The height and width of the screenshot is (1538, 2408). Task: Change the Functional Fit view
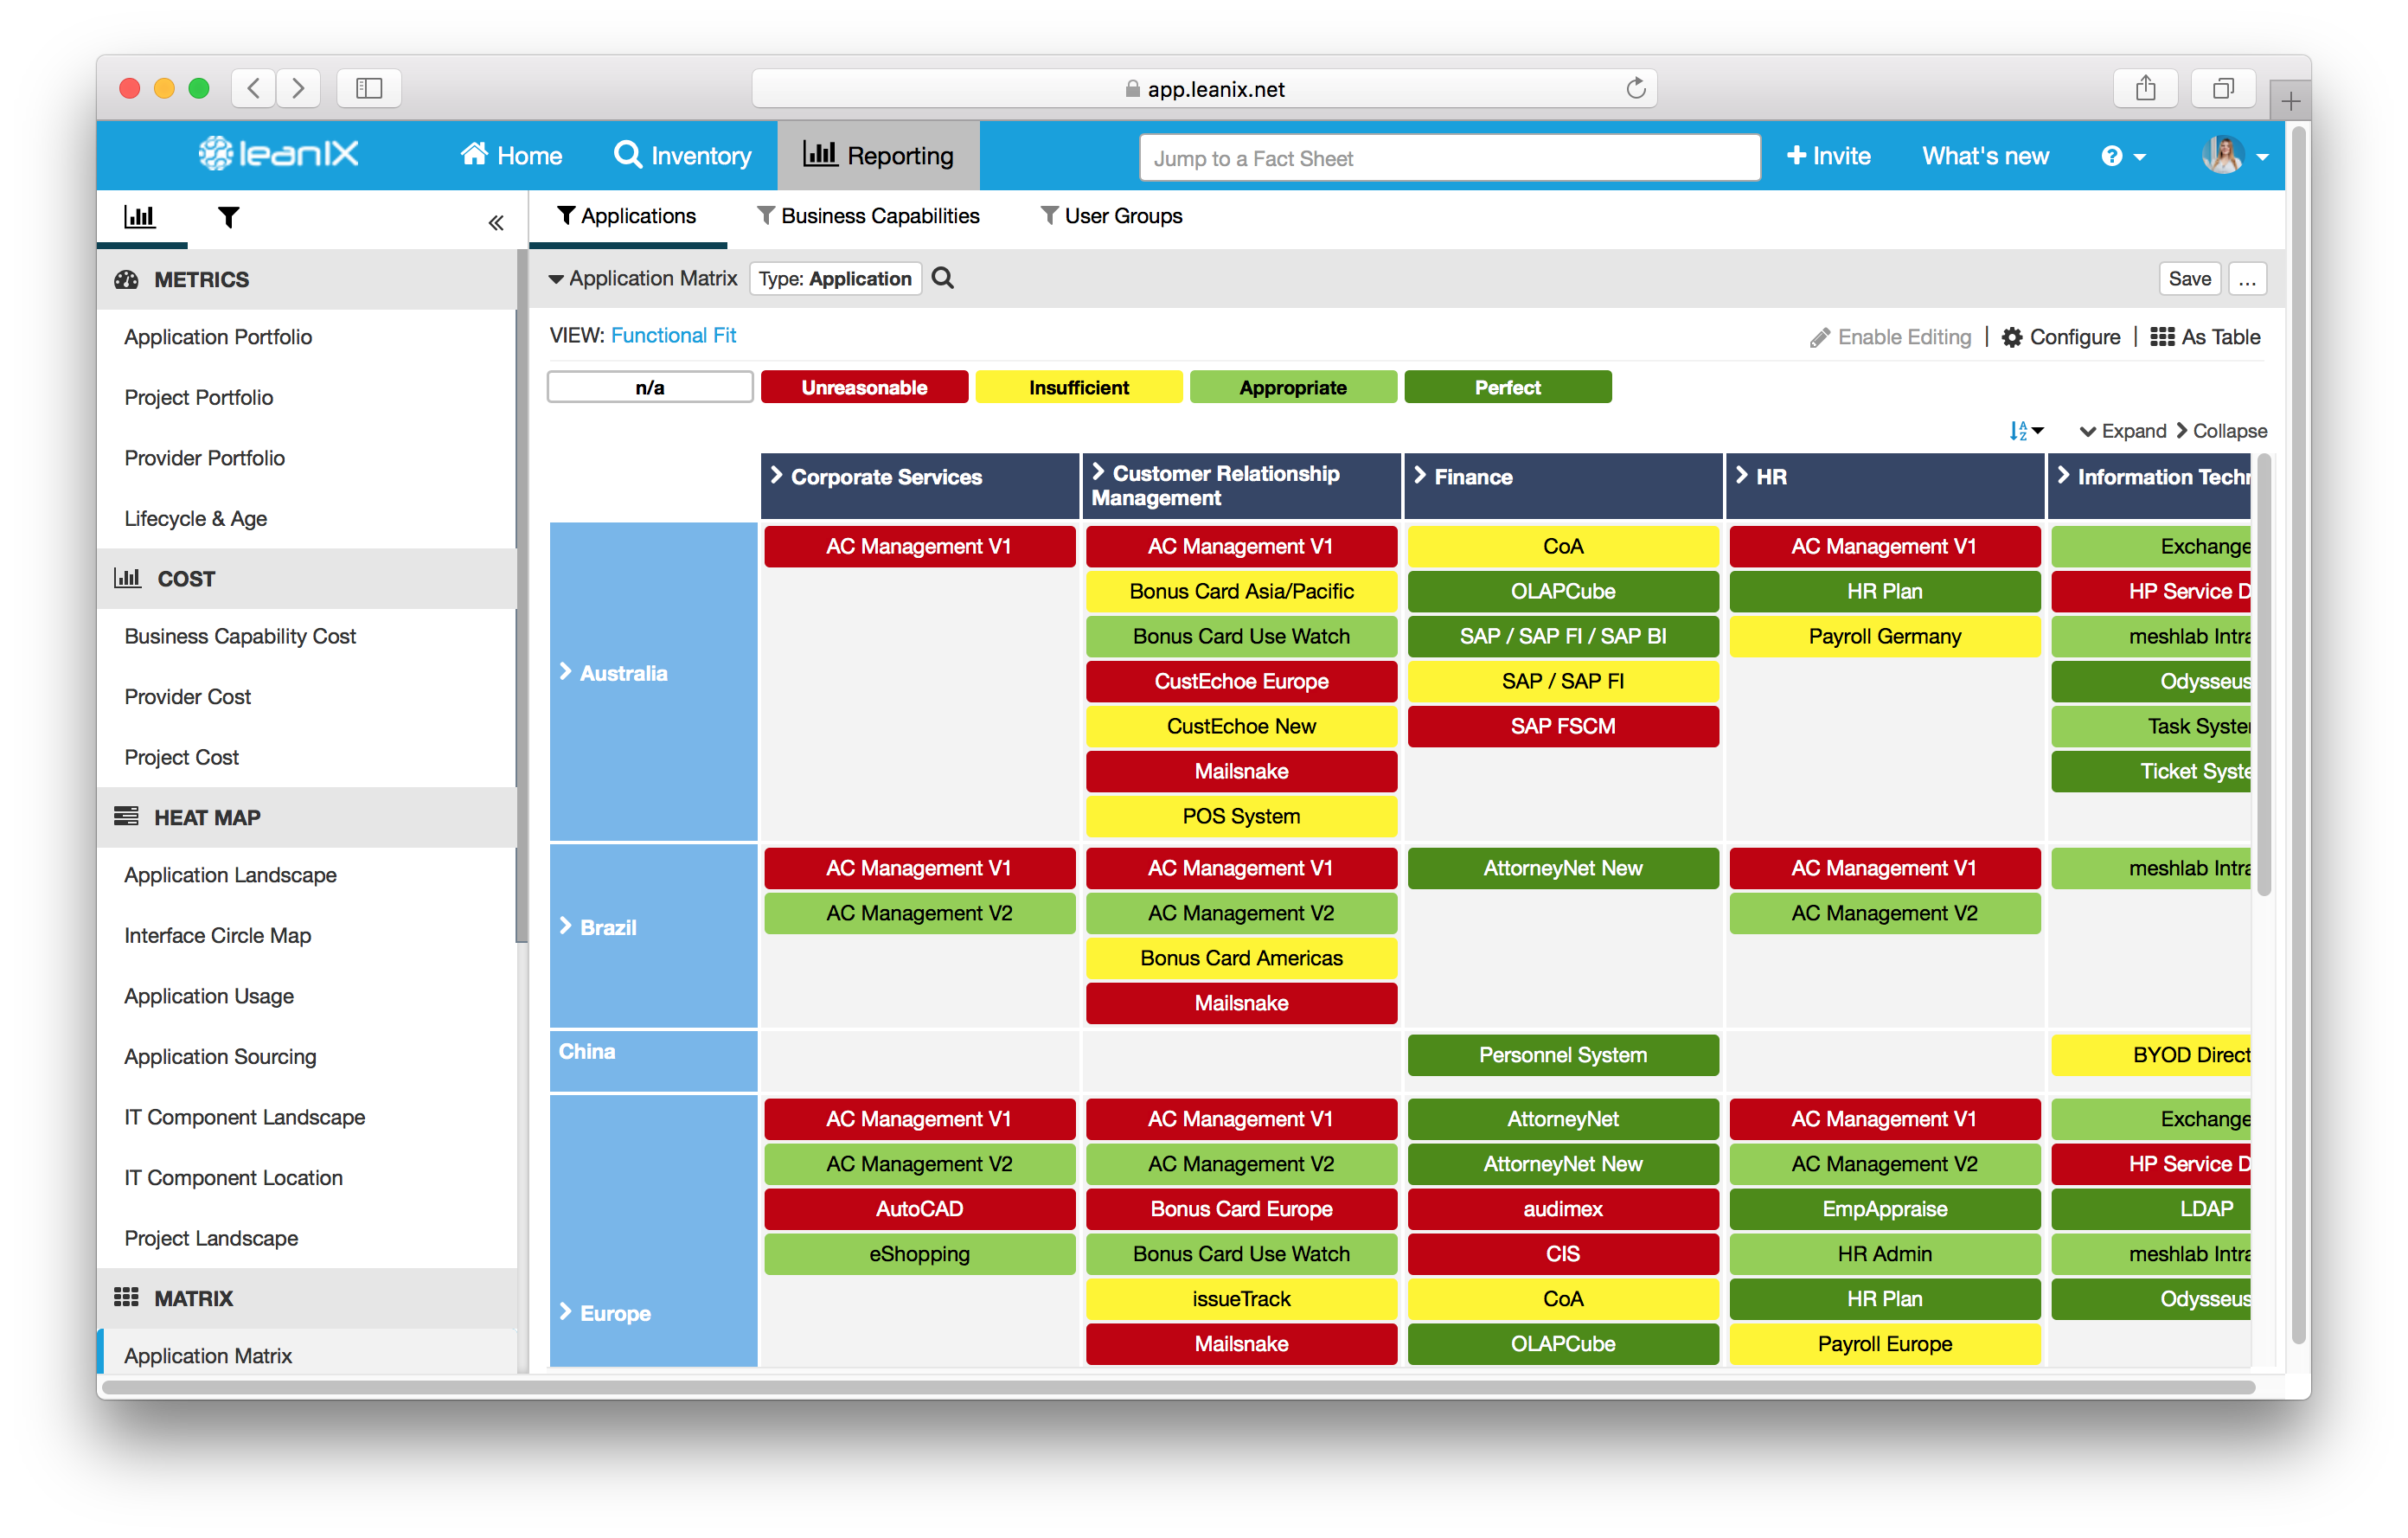coord(673,336)
